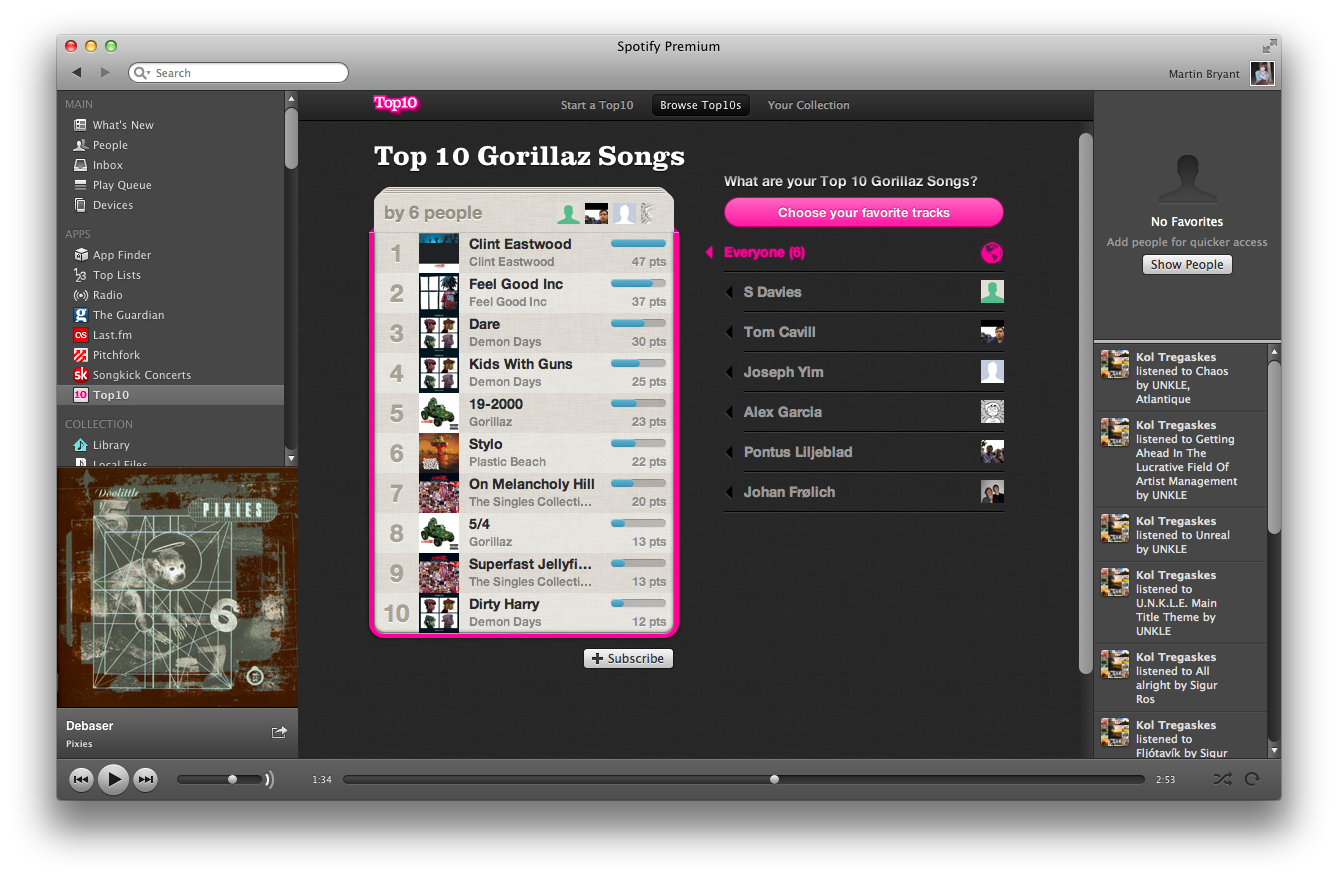Screen dimensions: 1338x879
Task: Click the Subscribe button
Action: pyautogui.click(x=628, y=658)
